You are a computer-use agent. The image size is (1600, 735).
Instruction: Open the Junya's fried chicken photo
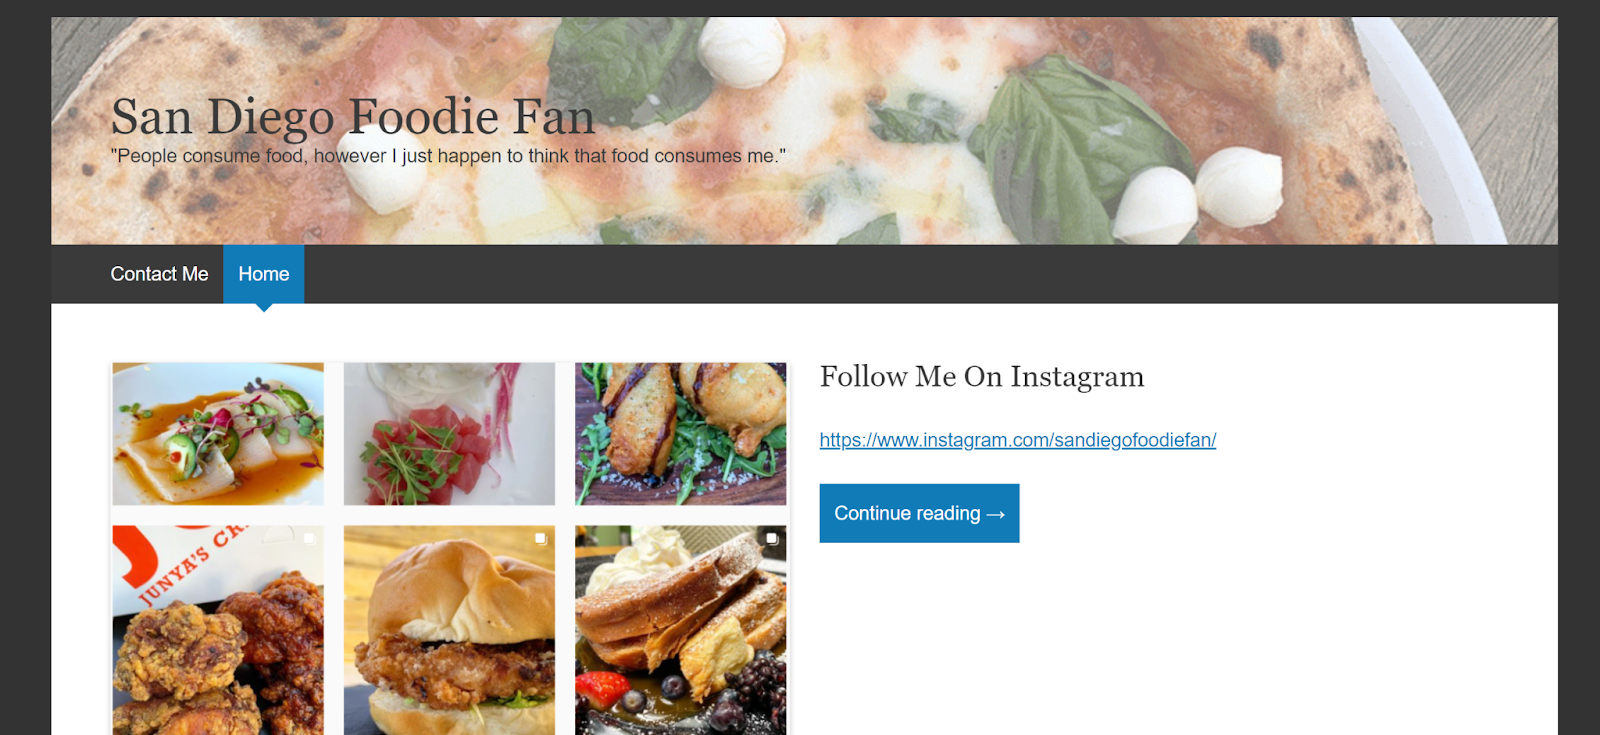218,630
